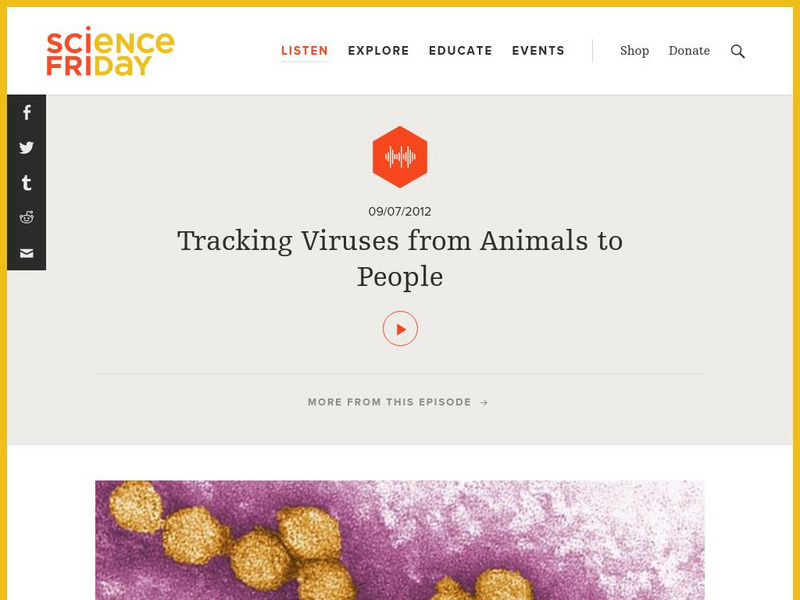Open the LISTEN menu item
The image size is (800, 600).
[x=304, y=50]
